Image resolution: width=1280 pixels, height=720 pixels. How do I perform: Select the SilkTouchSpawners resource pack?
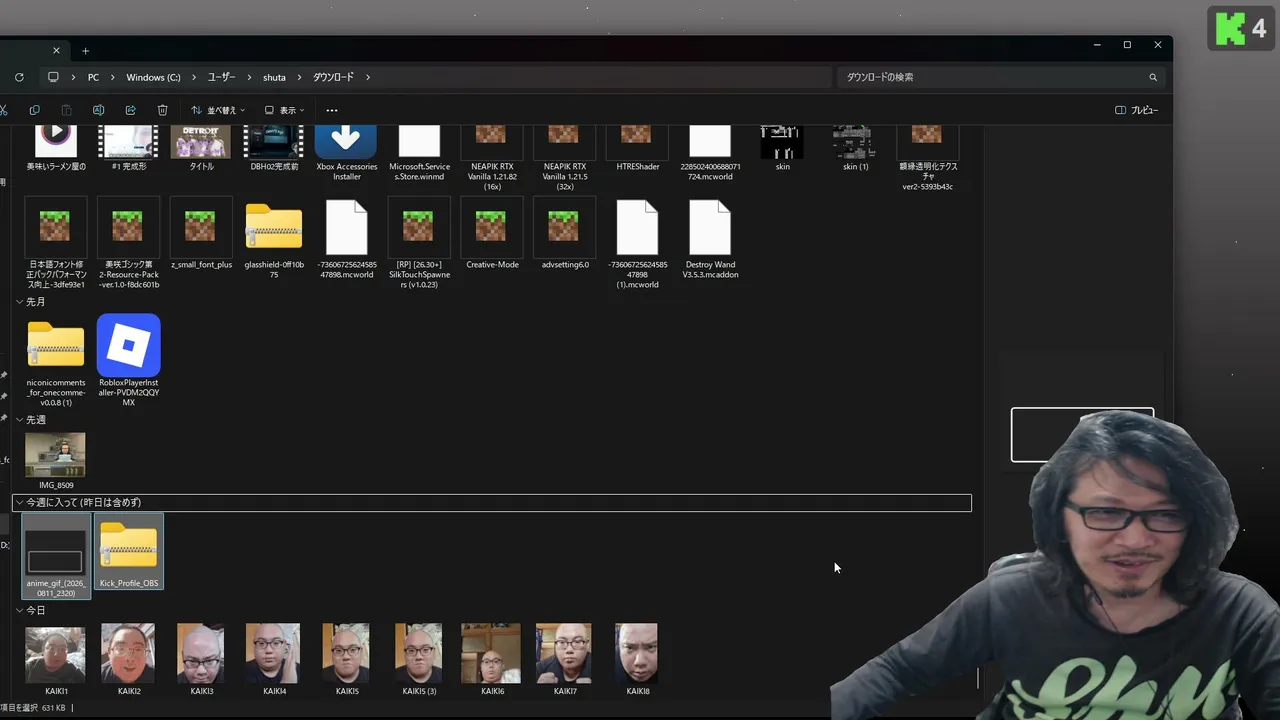pos(419,244)
